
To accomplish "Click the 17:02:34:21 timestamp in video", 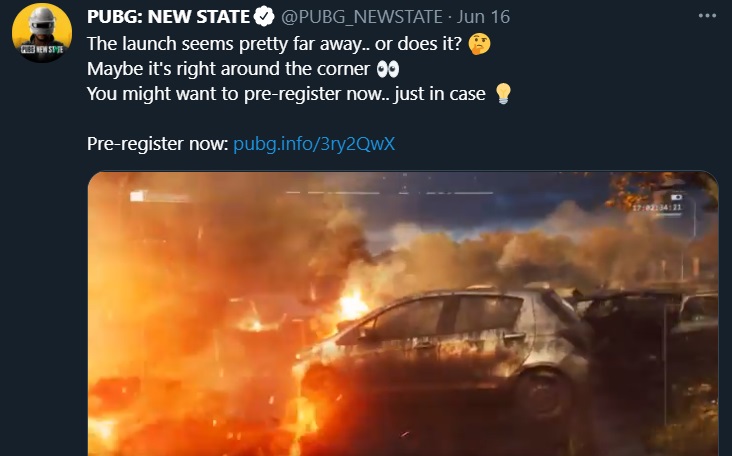I will pyautogui.click(x=657, y=207).
